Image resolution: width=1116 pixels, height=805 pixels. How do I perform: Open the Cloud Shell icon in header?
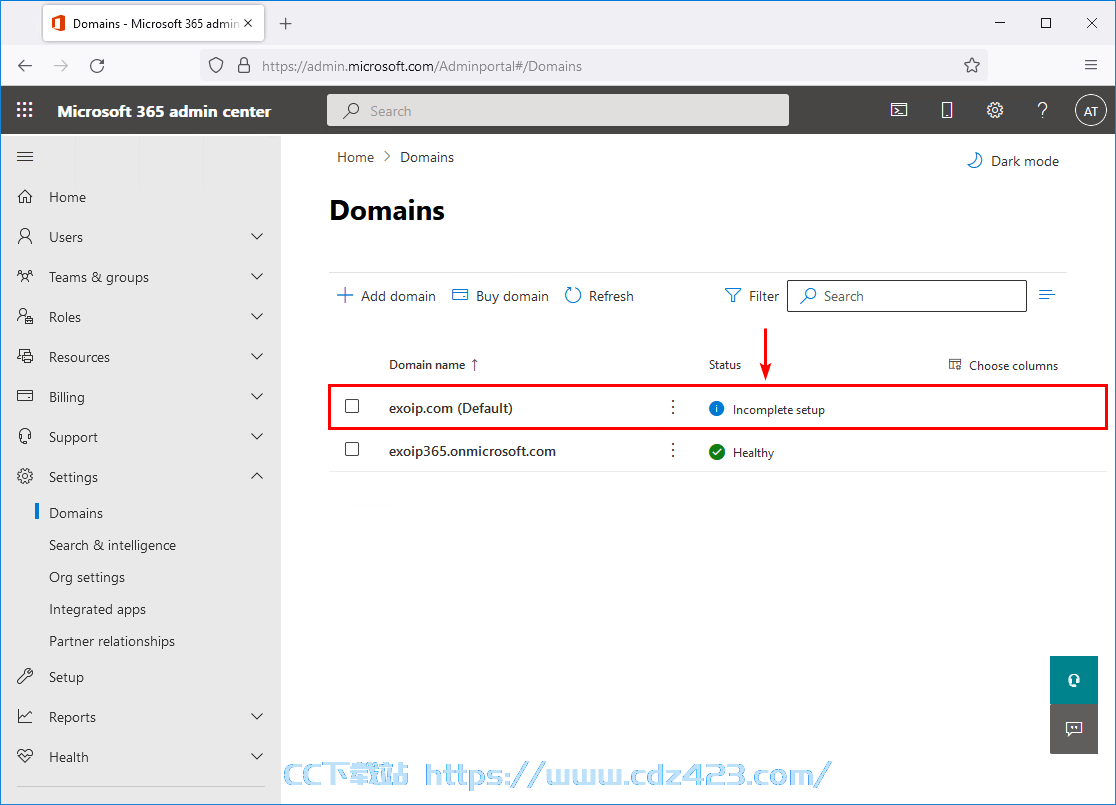pos(899,110)
